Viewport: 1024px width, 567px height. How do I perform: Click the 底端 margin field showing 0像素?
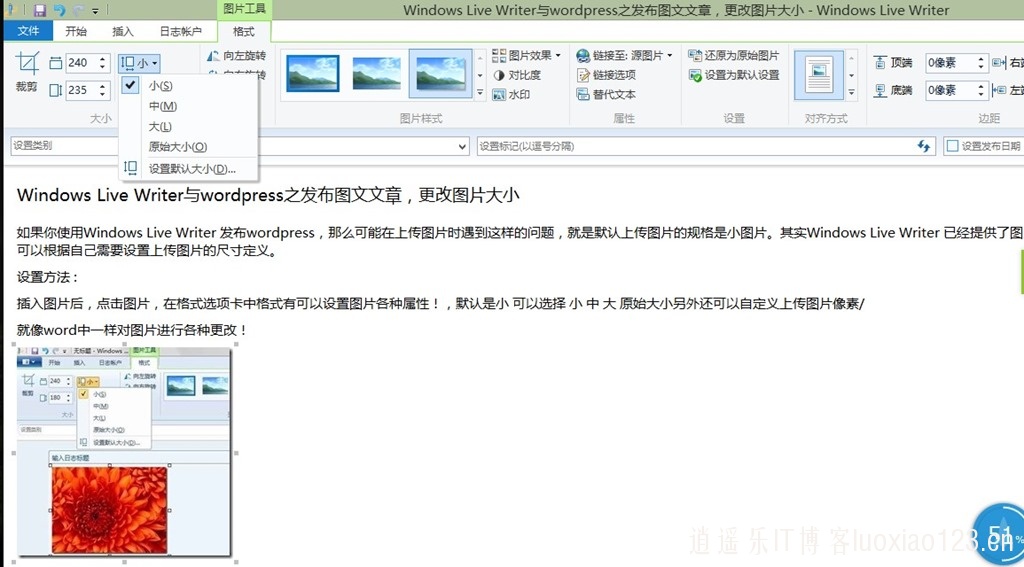[950, 89]
